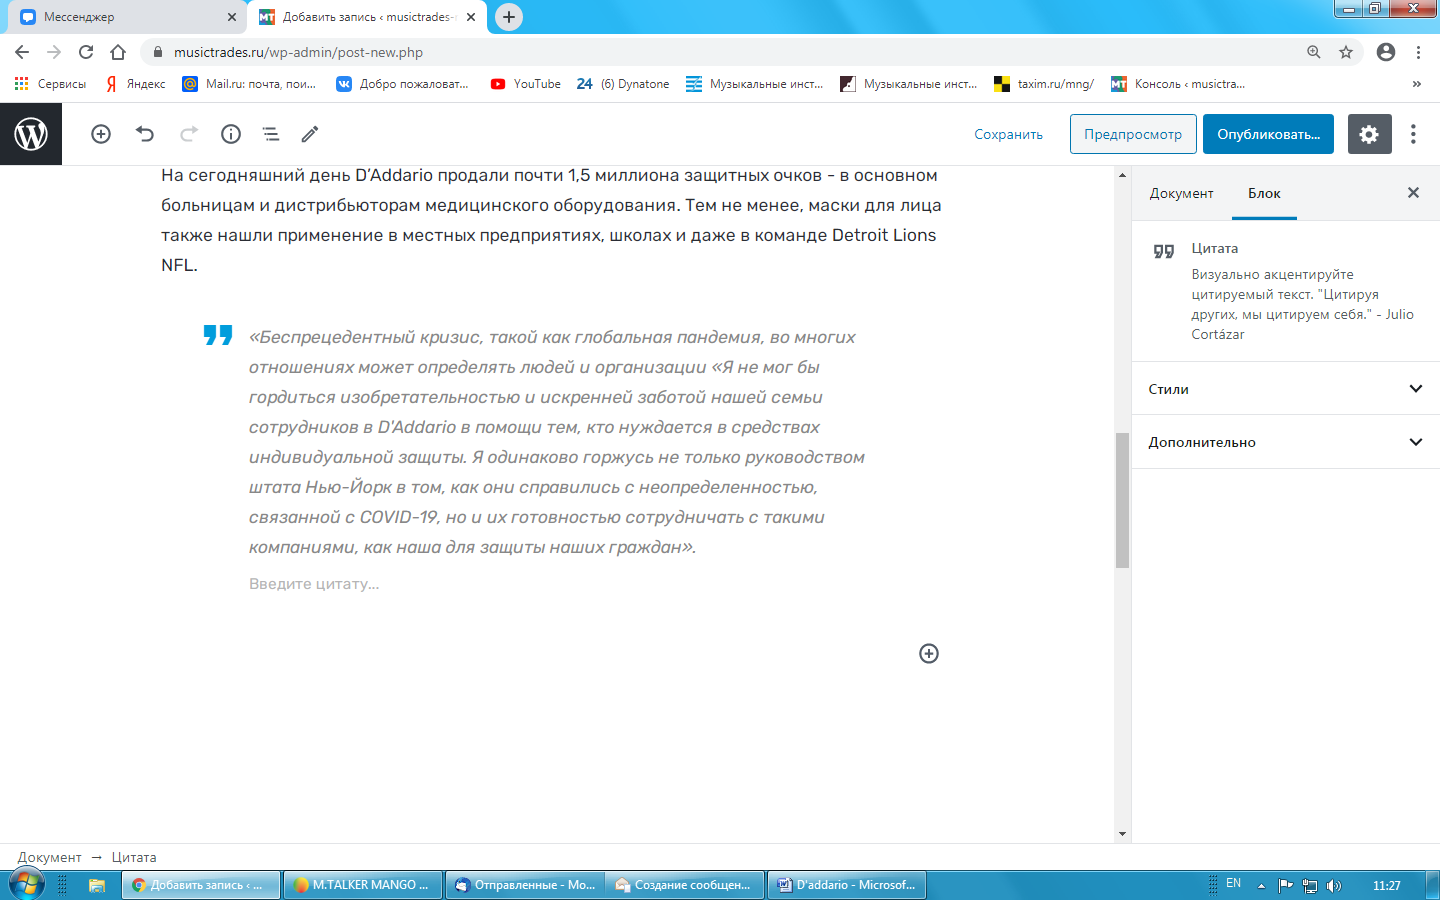Open the browser home page

point(118,52)
